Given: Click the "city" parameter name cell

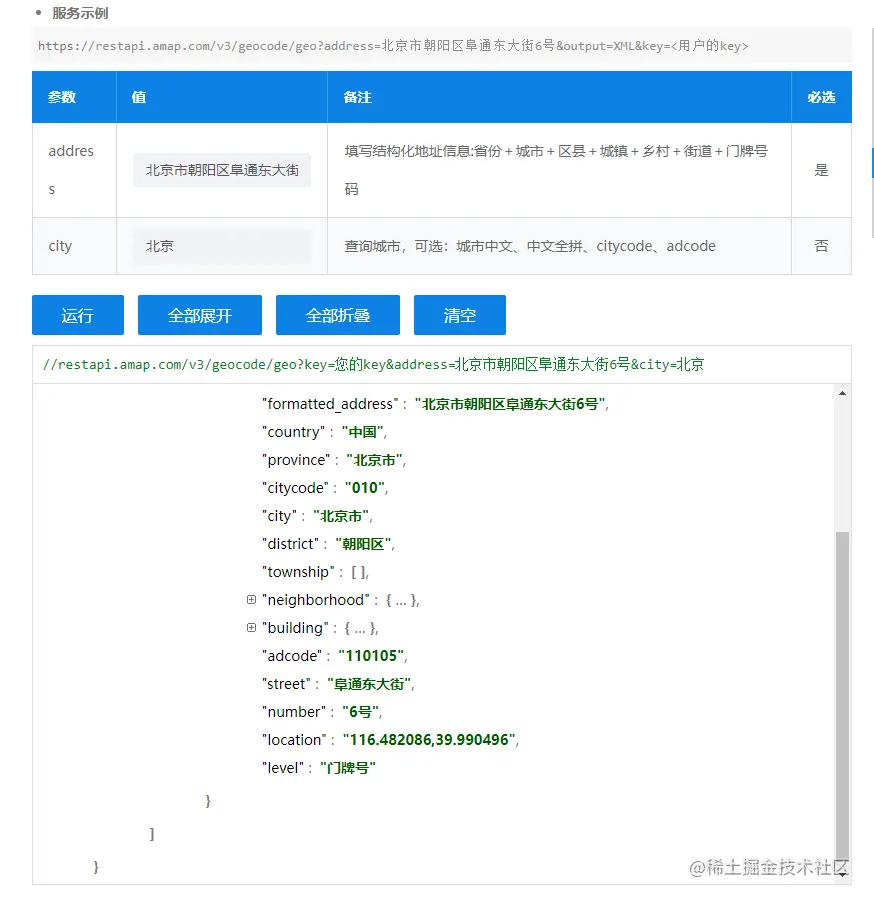Looking at the screenshot, I should [x=74, y=246].
